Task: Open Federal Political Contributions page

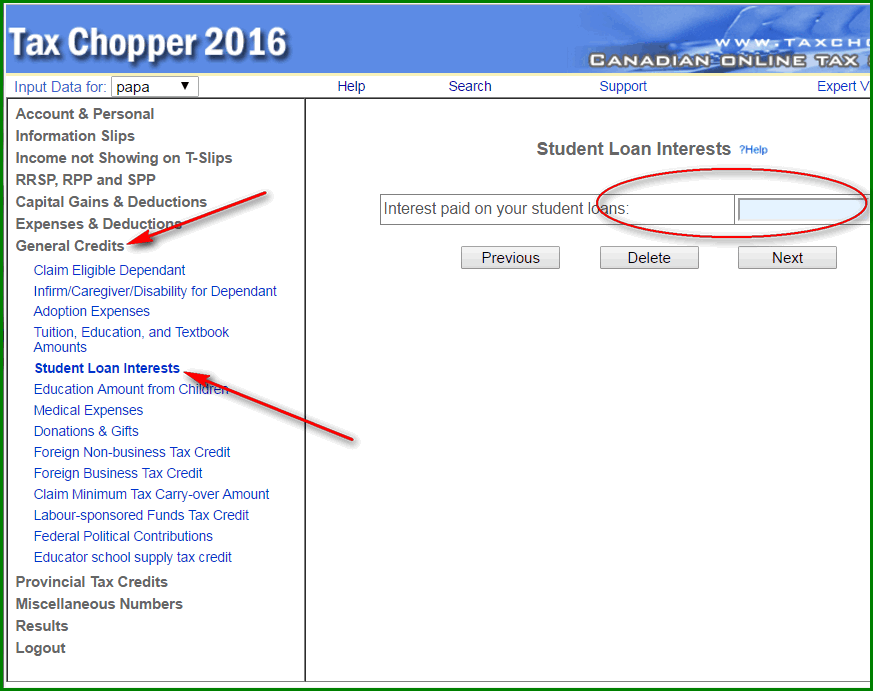Action: tap(123, 536)
